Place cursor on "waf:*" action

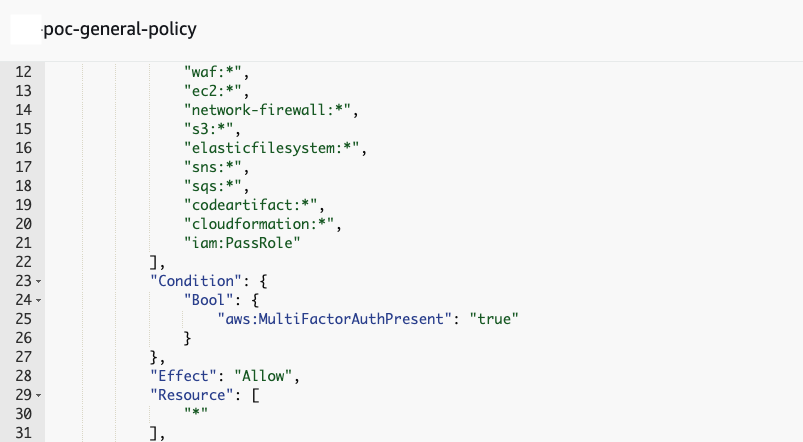(x=215, y=72)
